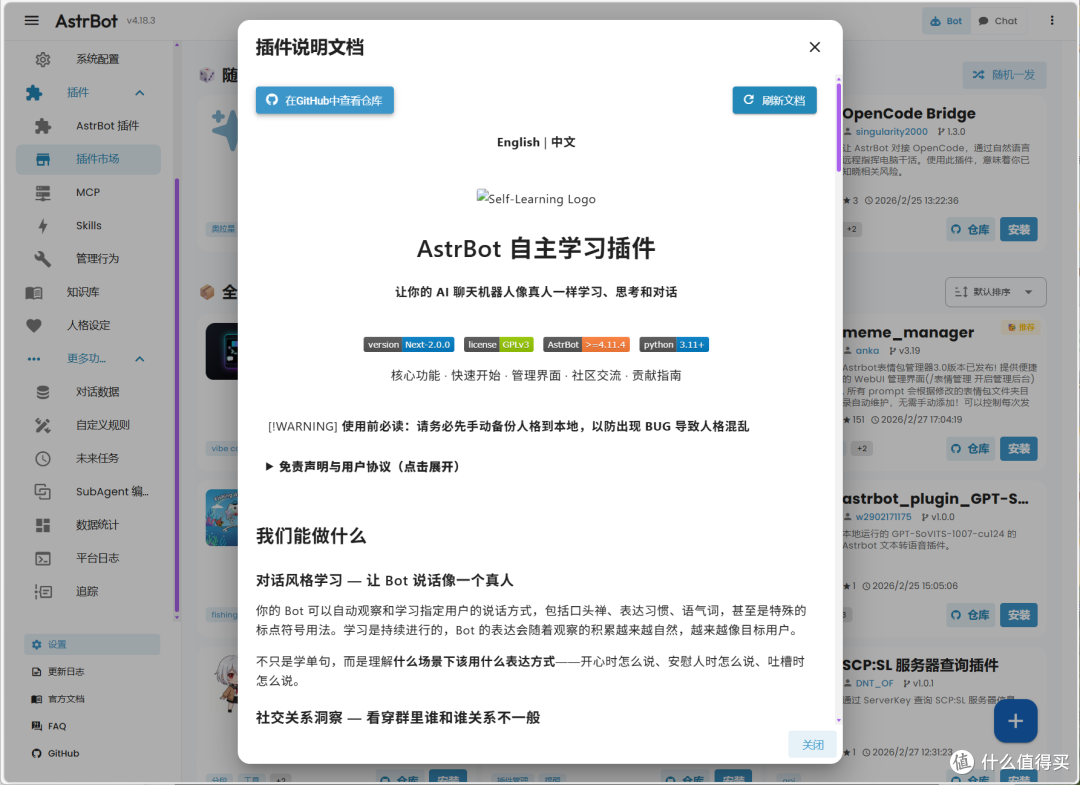Click the 核心功能 anchor link
Screen dimensions: 1080x785
click(415, 375)
